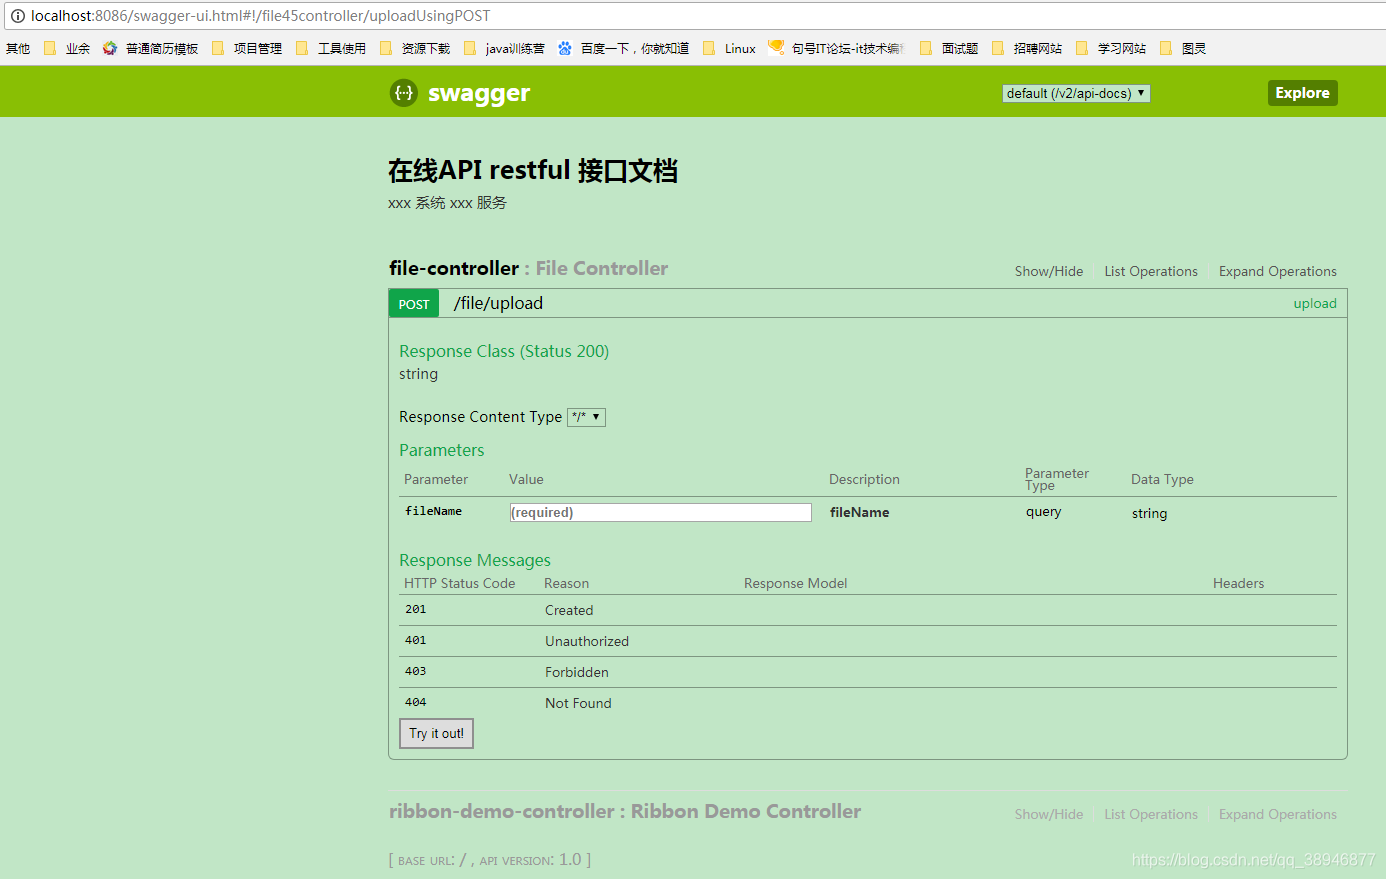Image resolution: width=1386 pixels, height=879 pixels.
Task: Open the 学习网站 bookmark folder
Action: 1111,48
